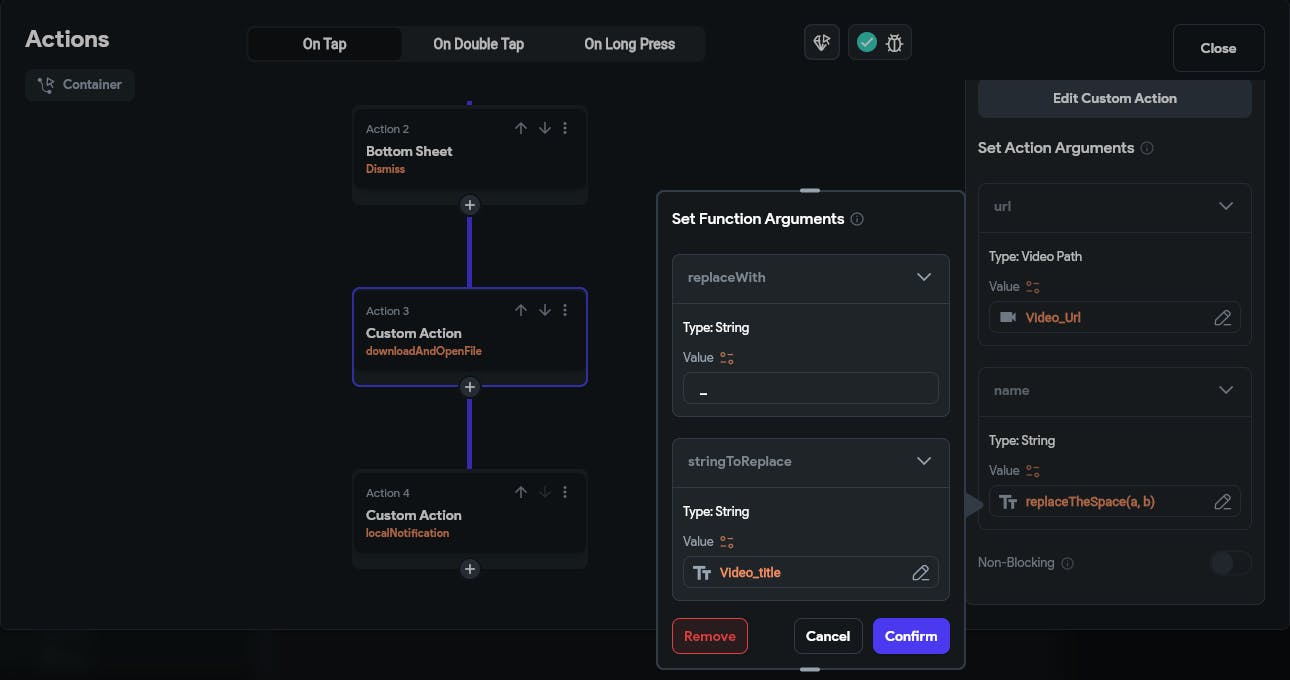Edit the Video_title value with pencil
Image resolution: width=1290 pixels, height=680 pixels.
(921, 573)
